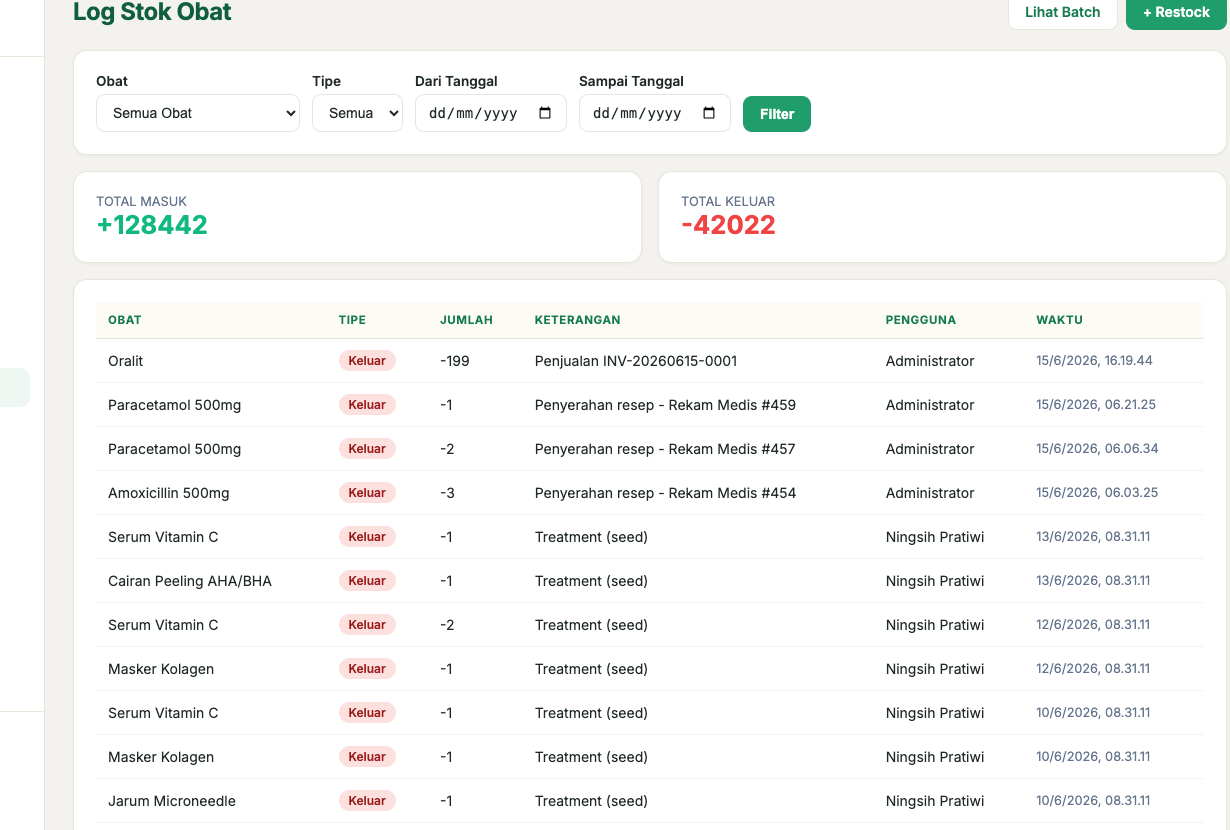
Task: Click the Amoxicillin 500mg medicine name
Action: pos(169,493)
